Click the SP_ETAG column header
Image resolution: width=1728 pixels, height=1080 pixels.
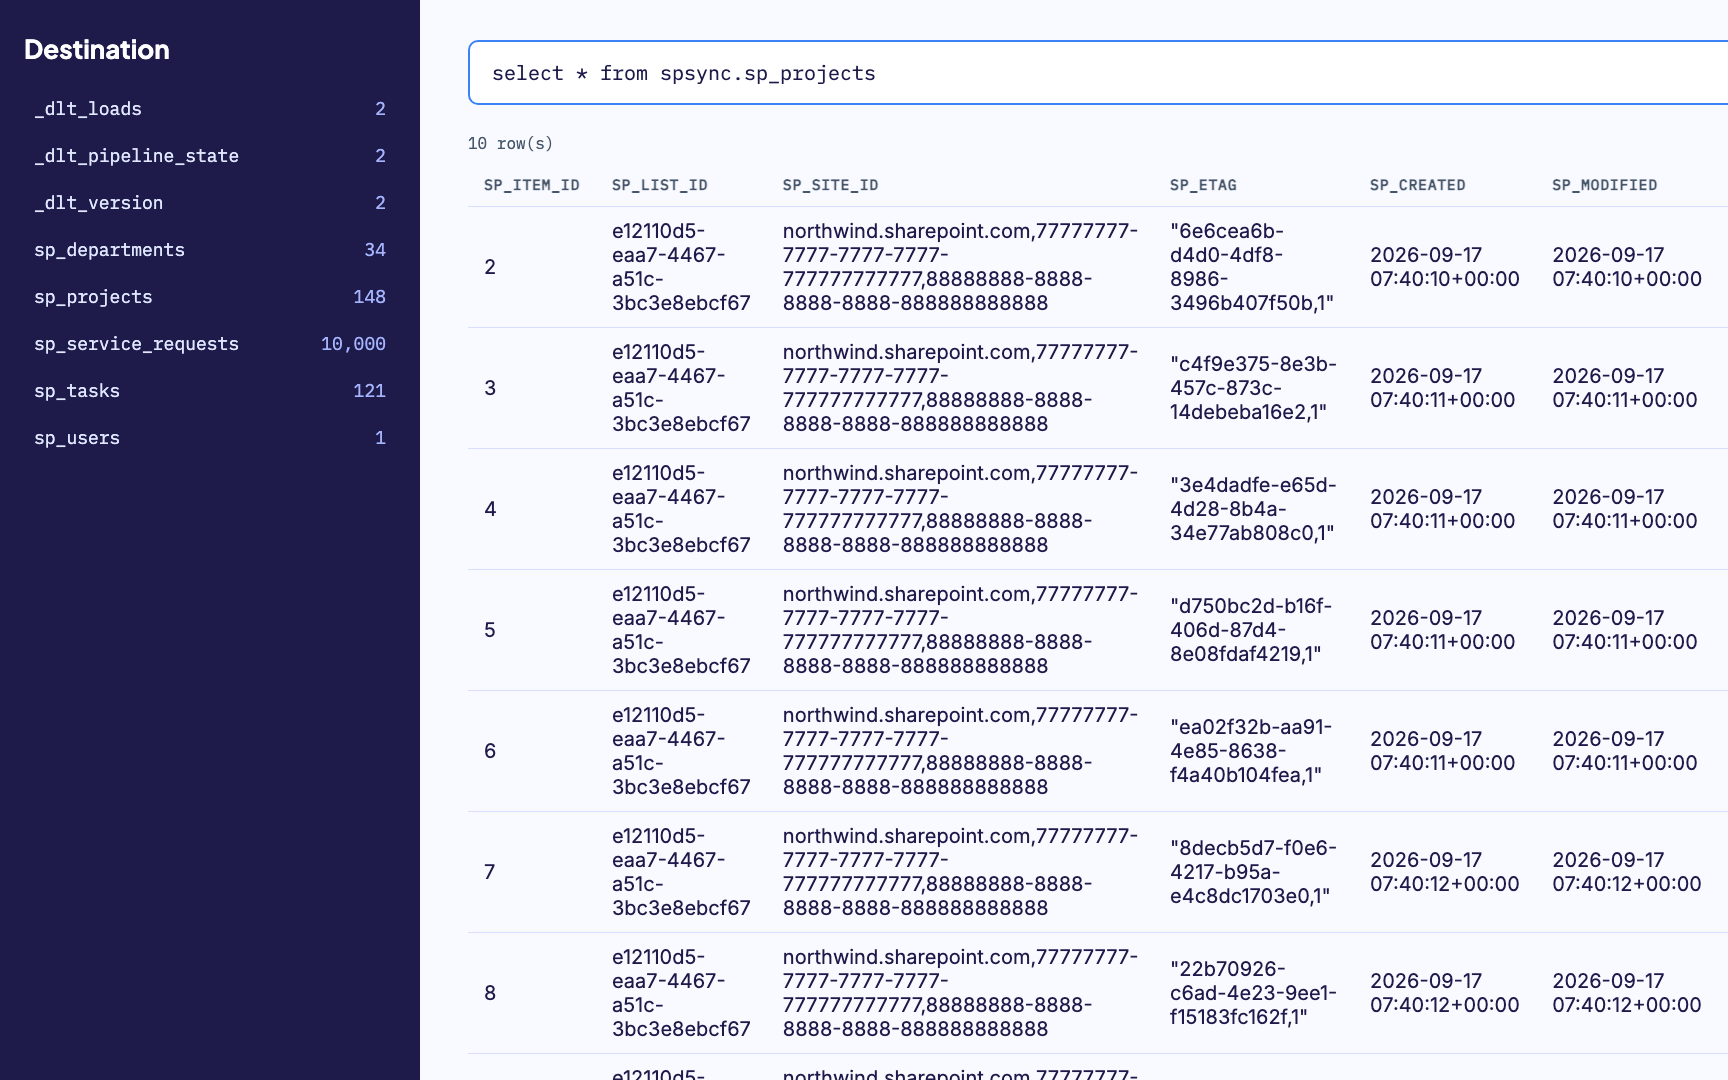click(1203, 185)
